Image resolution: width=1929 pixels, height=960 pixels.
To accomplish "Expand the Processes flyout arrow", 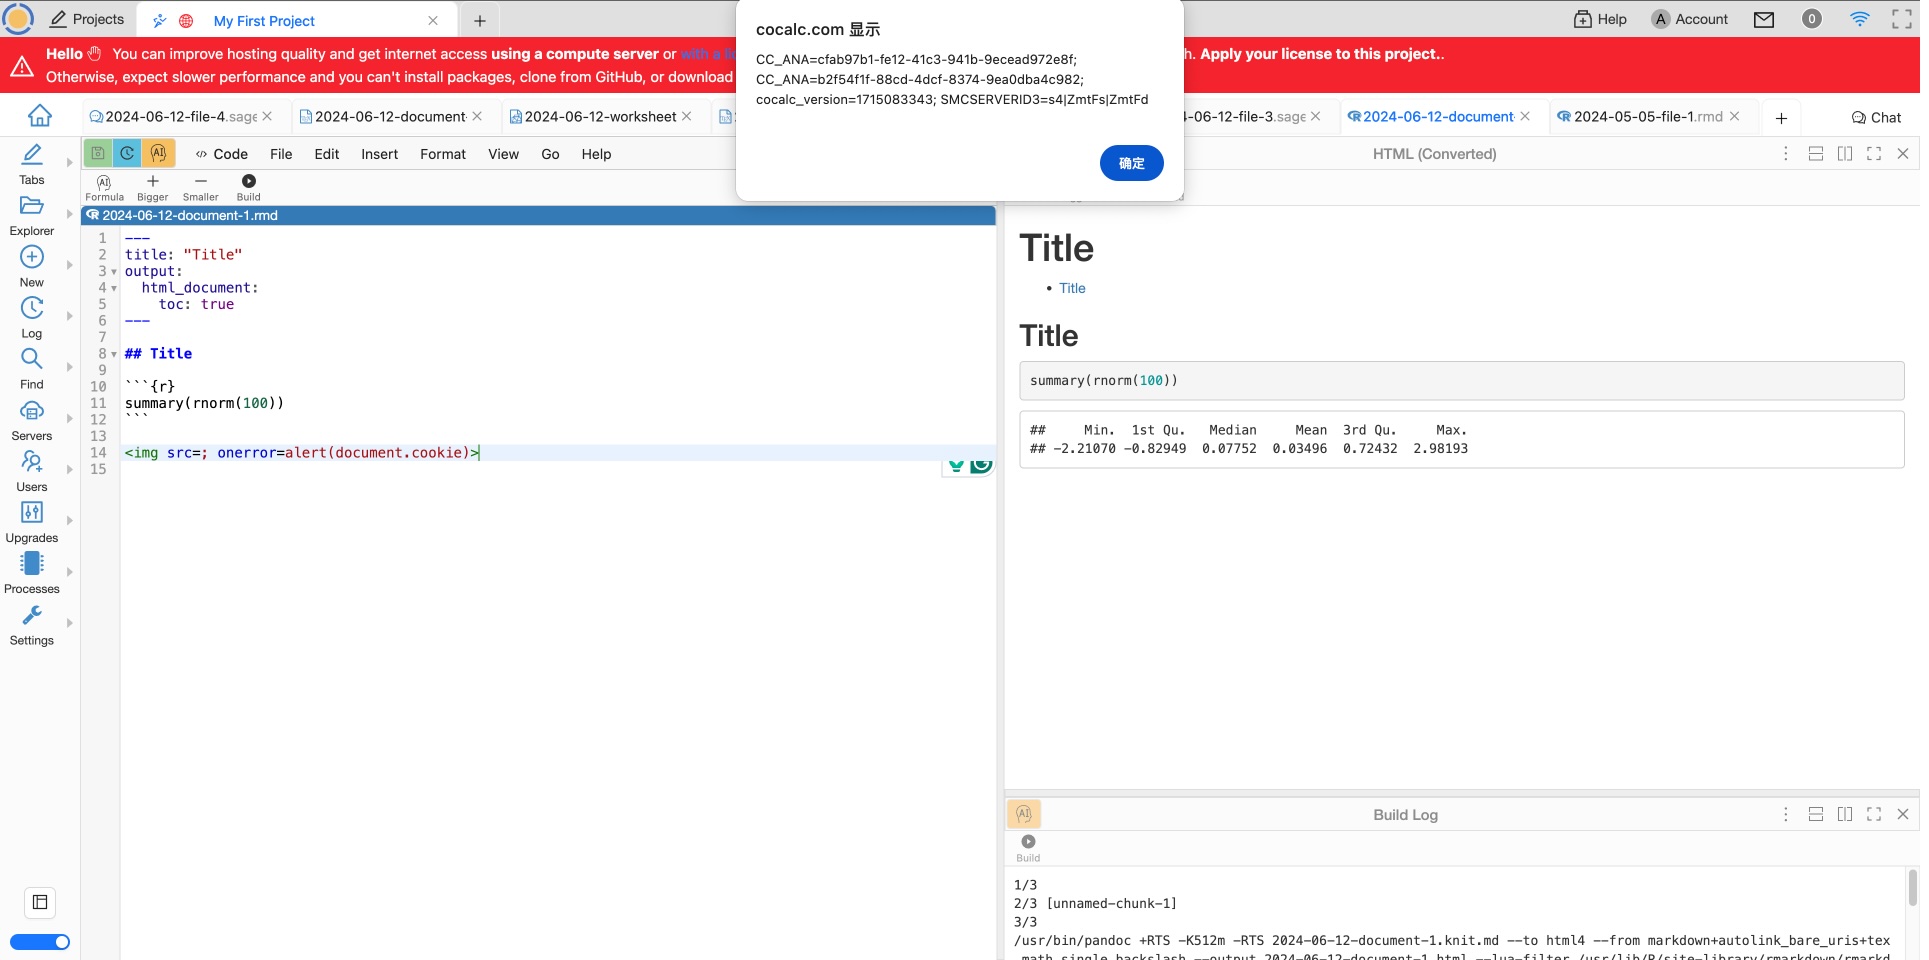I will tap(69, 572).
